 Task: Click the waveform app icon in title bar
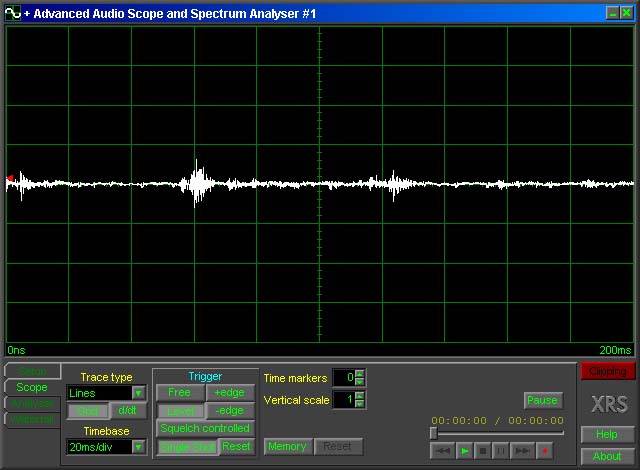pyautogui.click(x=12, y=13)
